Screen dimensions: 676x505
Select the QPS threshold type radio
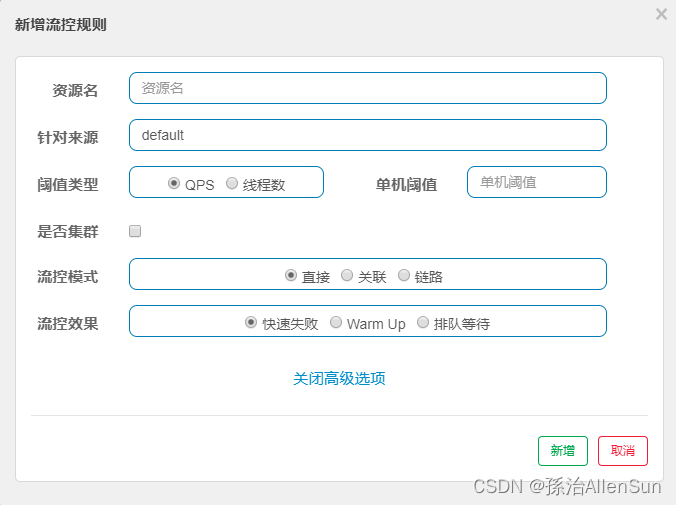click(174, 183)
